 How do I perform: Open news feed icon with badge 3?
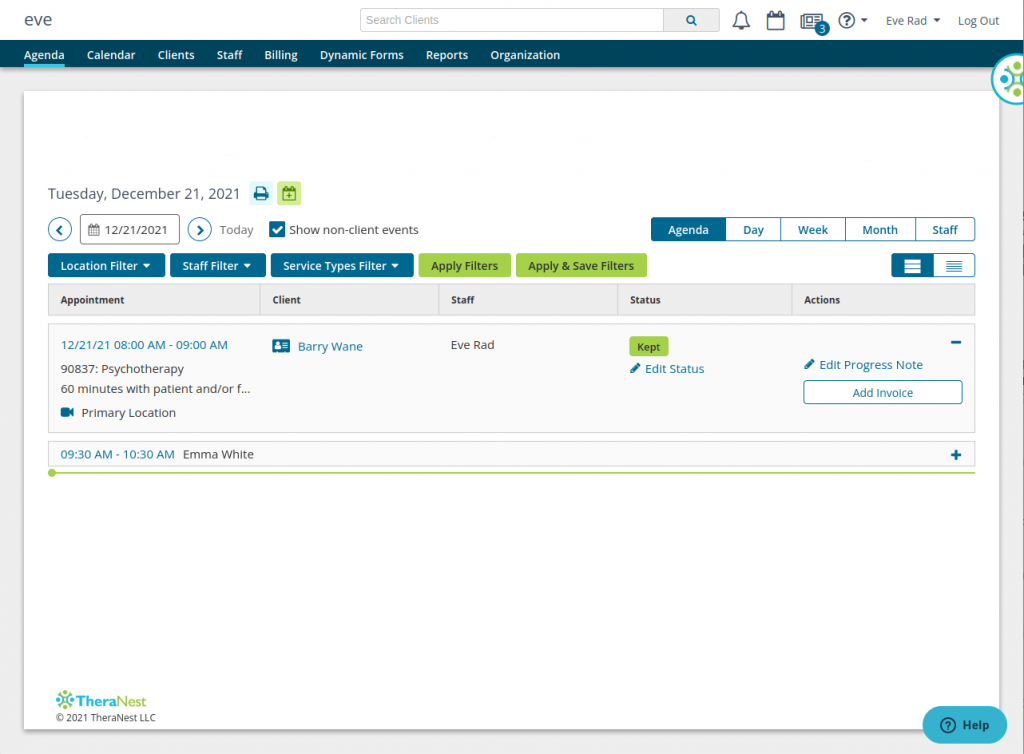814,22
